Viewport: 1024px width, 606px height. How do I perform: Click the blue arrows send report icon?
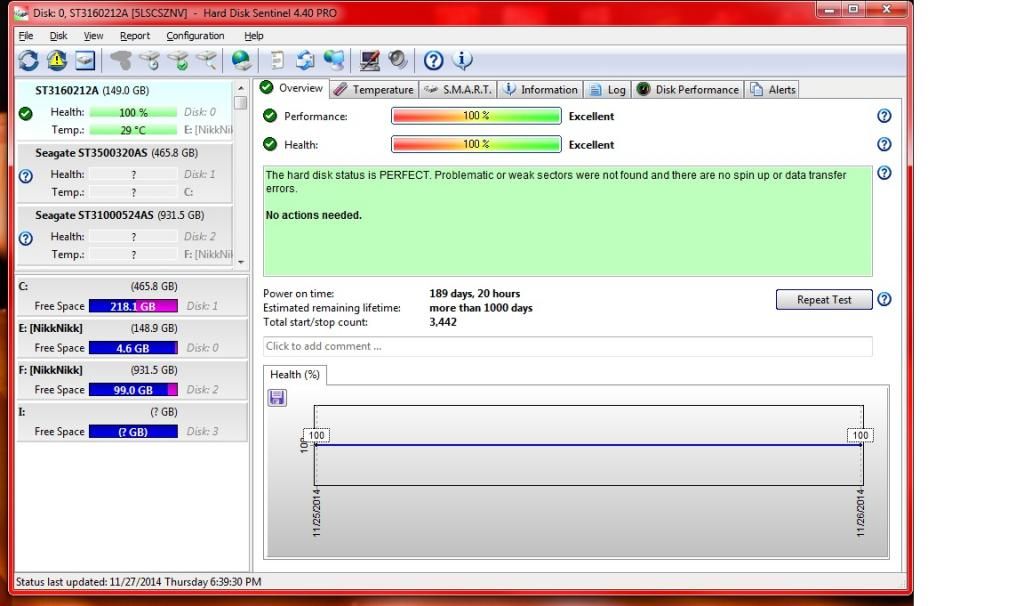pyautogui.click(x=305, y=61)
